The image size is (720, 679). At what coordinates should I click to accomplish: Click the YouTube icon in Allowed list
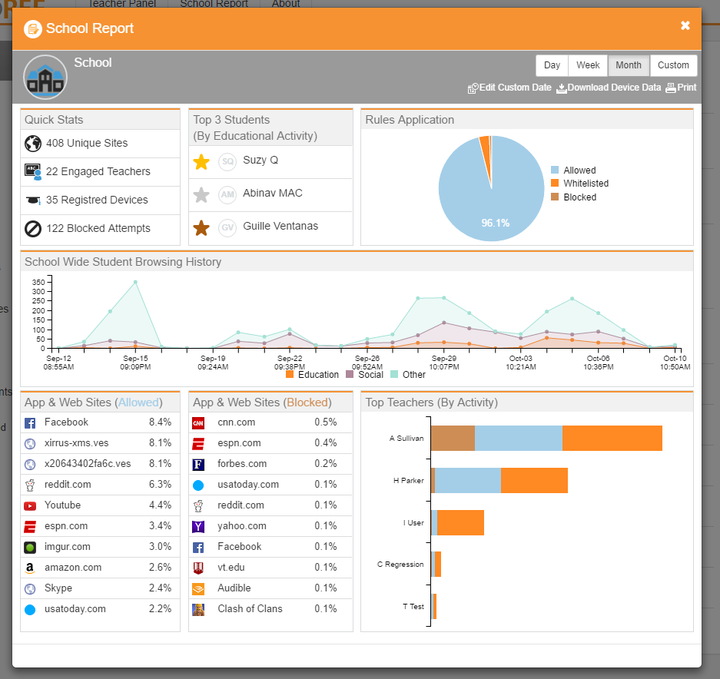(31, 505)
